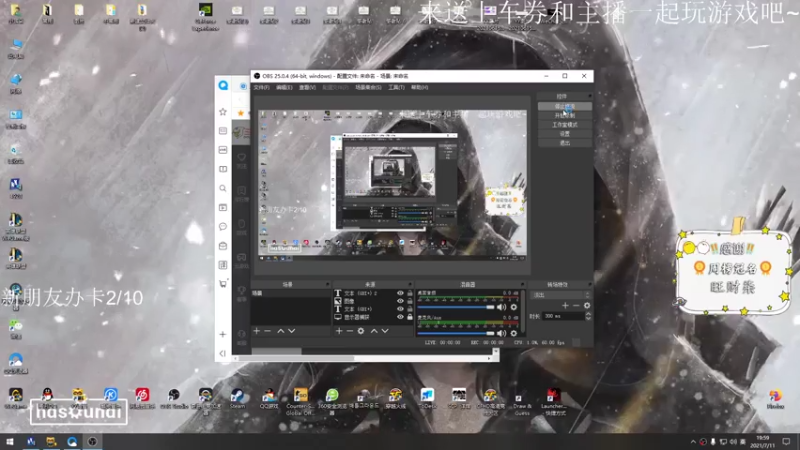
Task: Open the Scene Collection (S) menu
Action: [x=368, y=88]
